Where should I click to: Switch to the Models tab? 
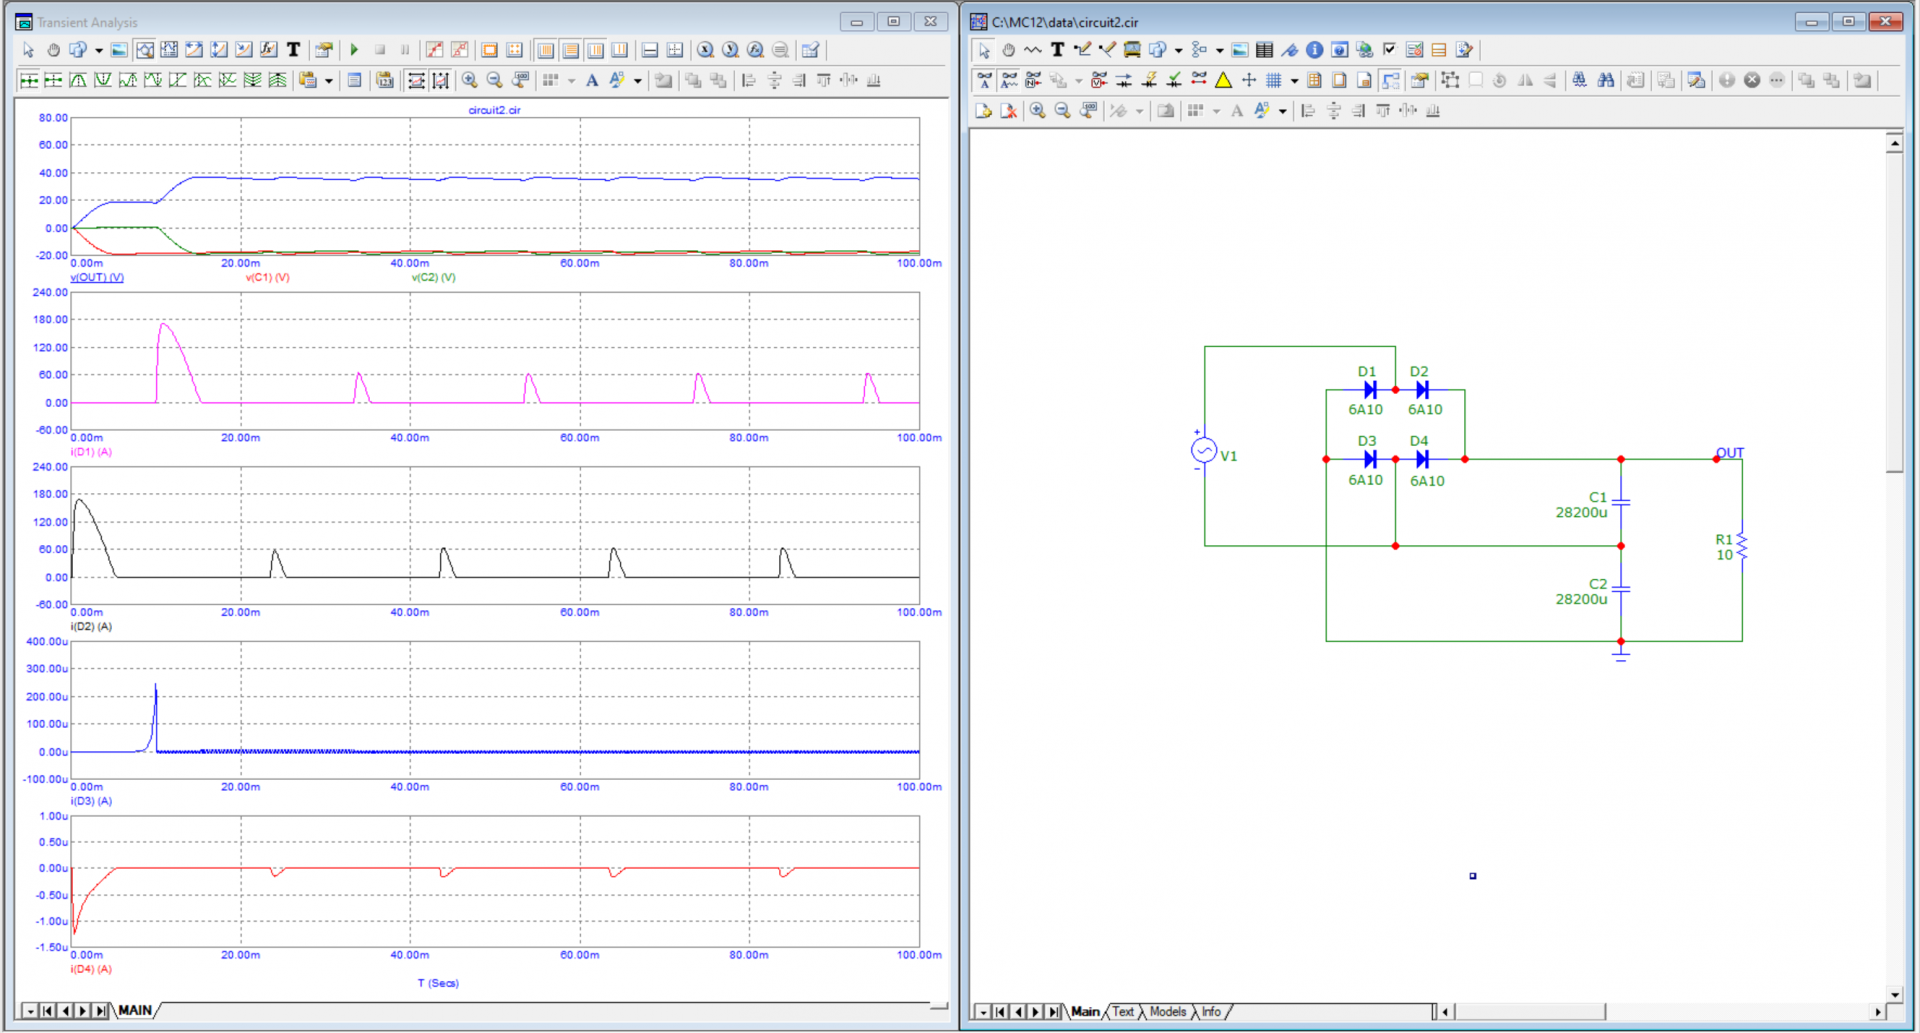(1167, 1012)
